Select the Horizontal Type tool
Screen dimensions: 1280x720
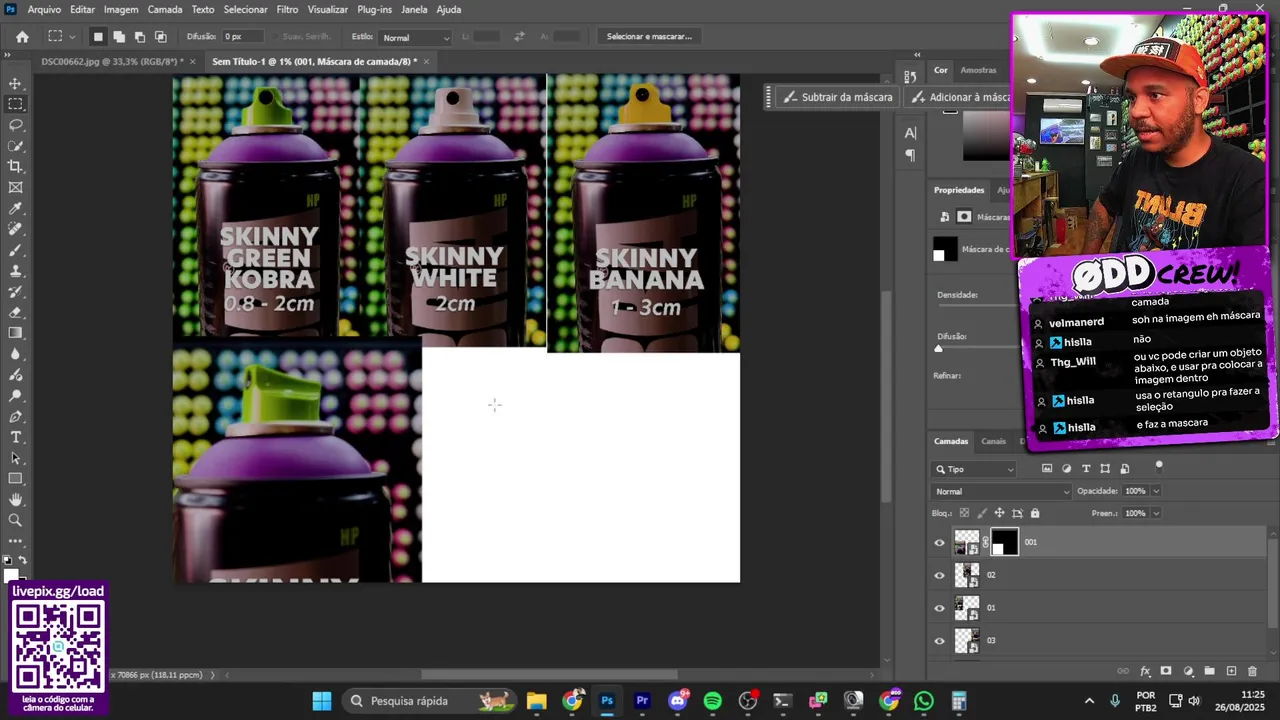[15, 438]
